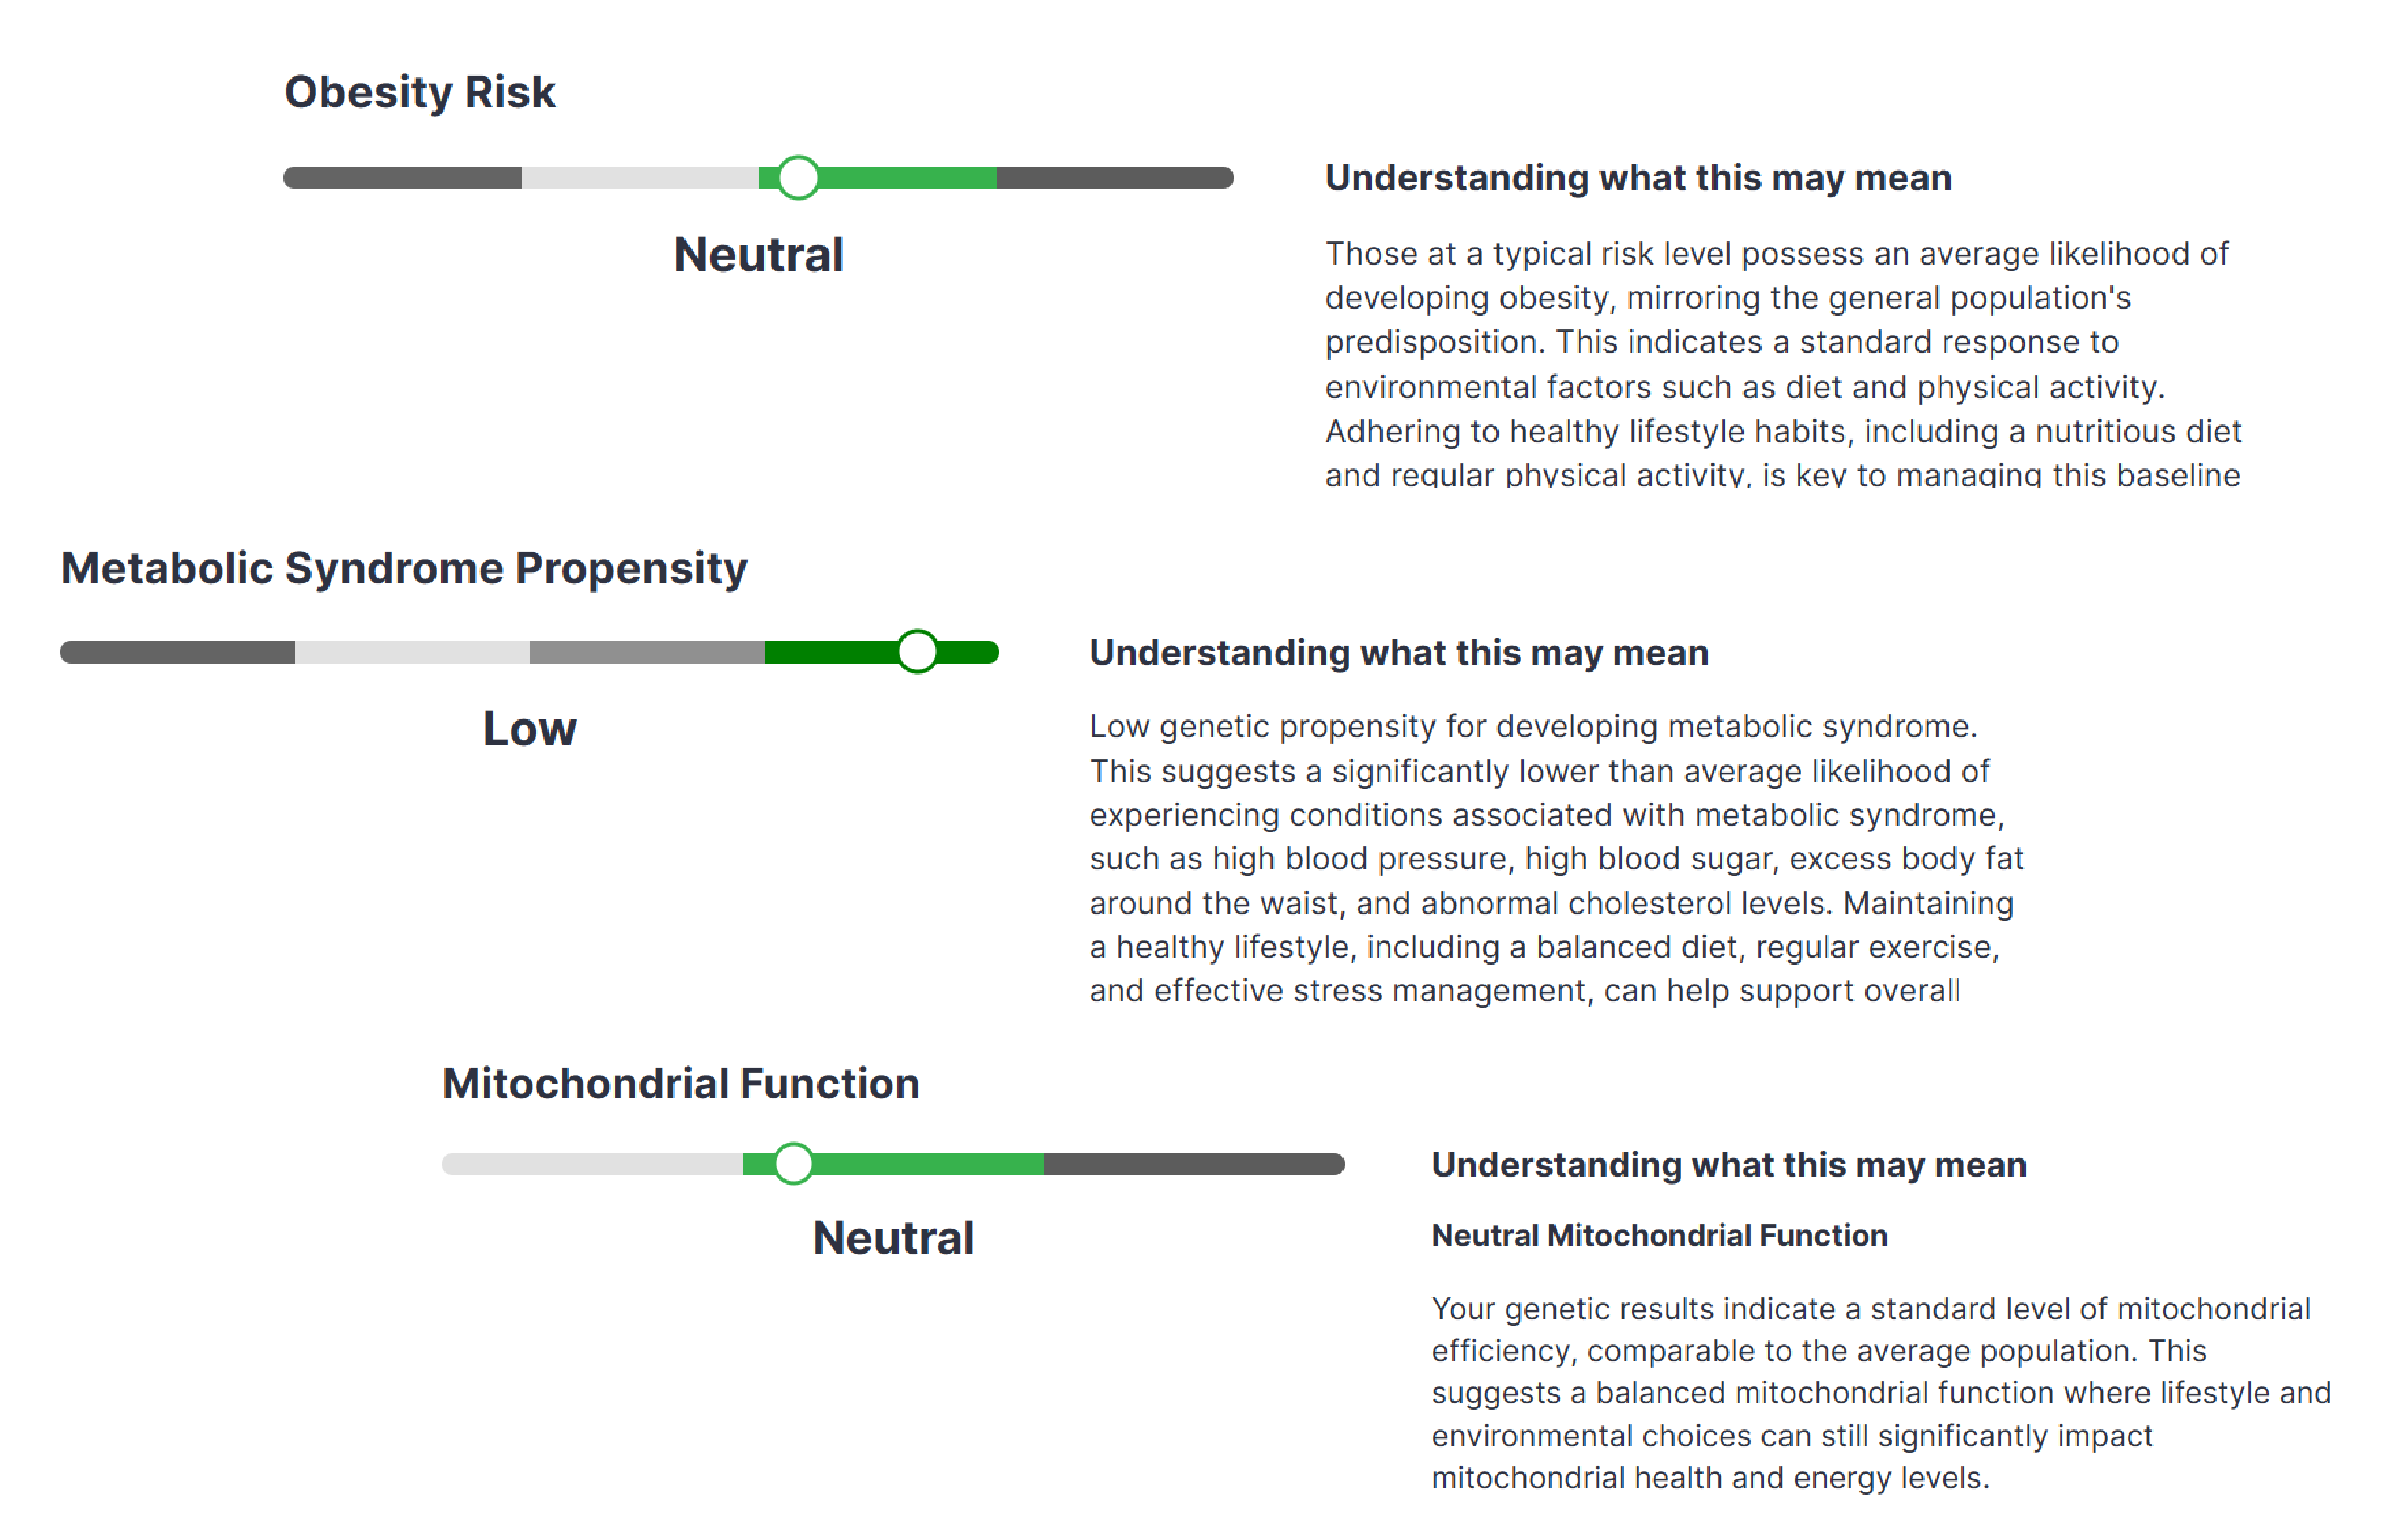Screen dimensions: 2392x1517
Task: Select the Metabolic Syndrome Propensity heading
Action: (x=404, y=568)
